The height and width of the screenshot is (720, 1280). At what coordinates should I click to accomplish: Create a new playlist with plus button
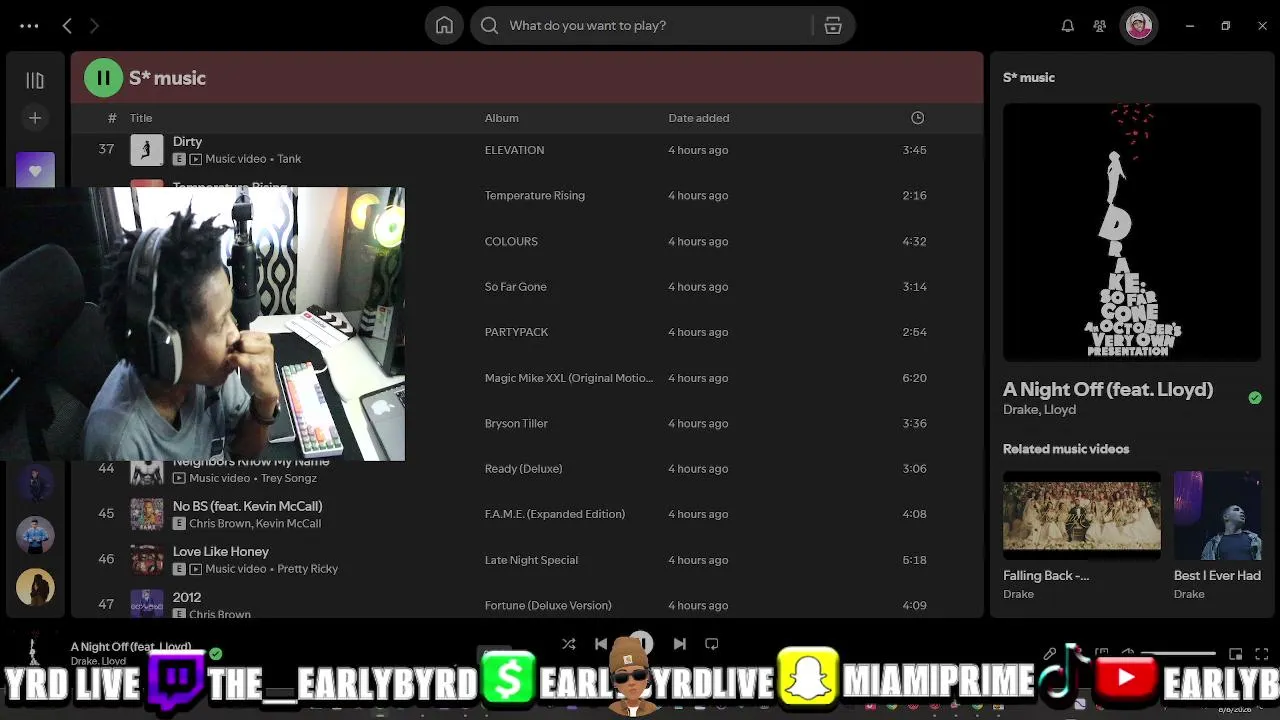click(x=35, y=118)
